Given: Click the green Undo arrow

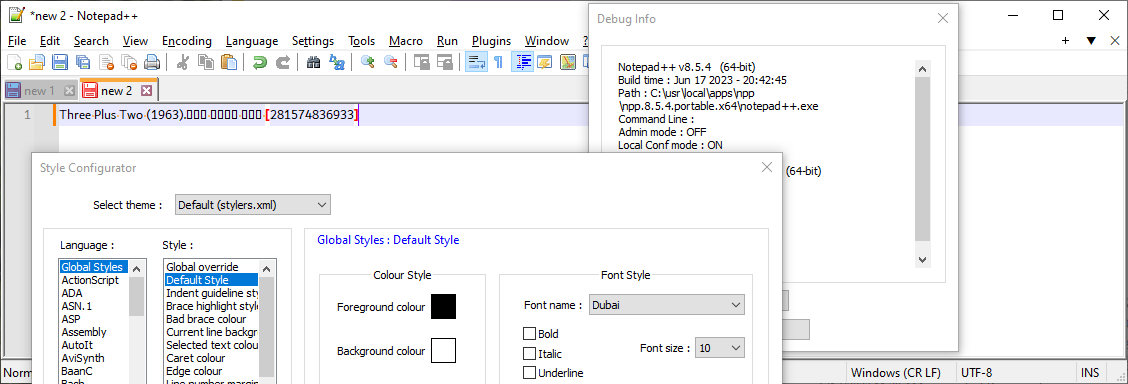Looking at the screenshot, I should 259,63.
